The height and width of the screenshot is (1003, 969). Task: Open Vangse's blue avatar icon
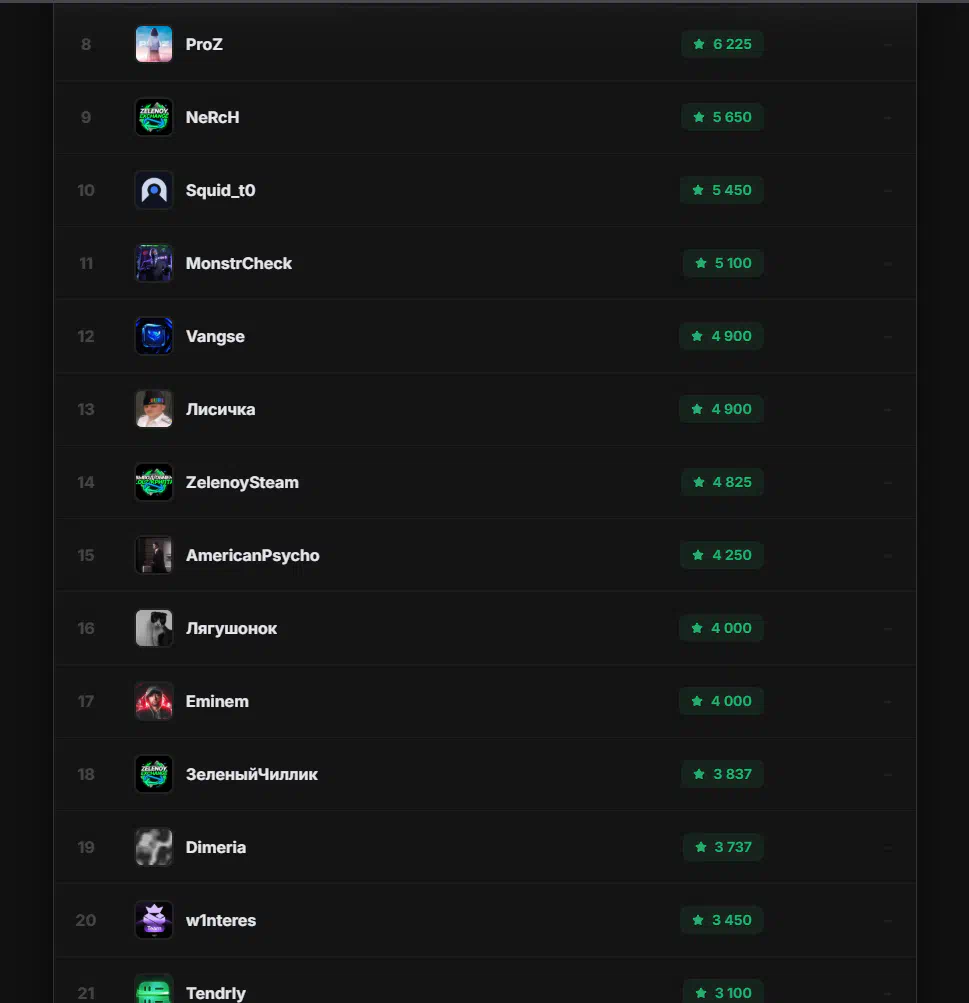click(x=154, y=336)
